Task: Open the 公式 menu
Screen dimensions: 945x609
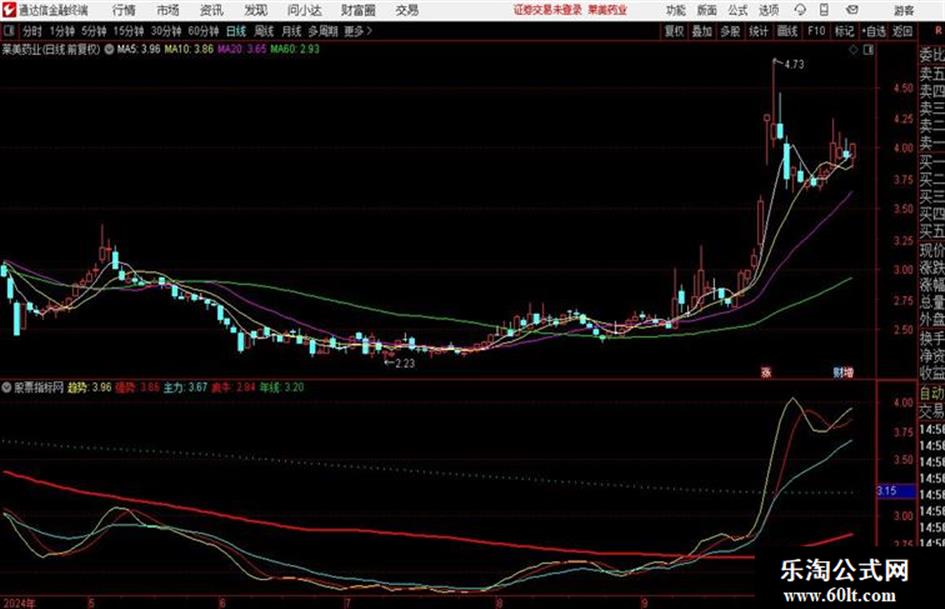Action: coord(738,10)
